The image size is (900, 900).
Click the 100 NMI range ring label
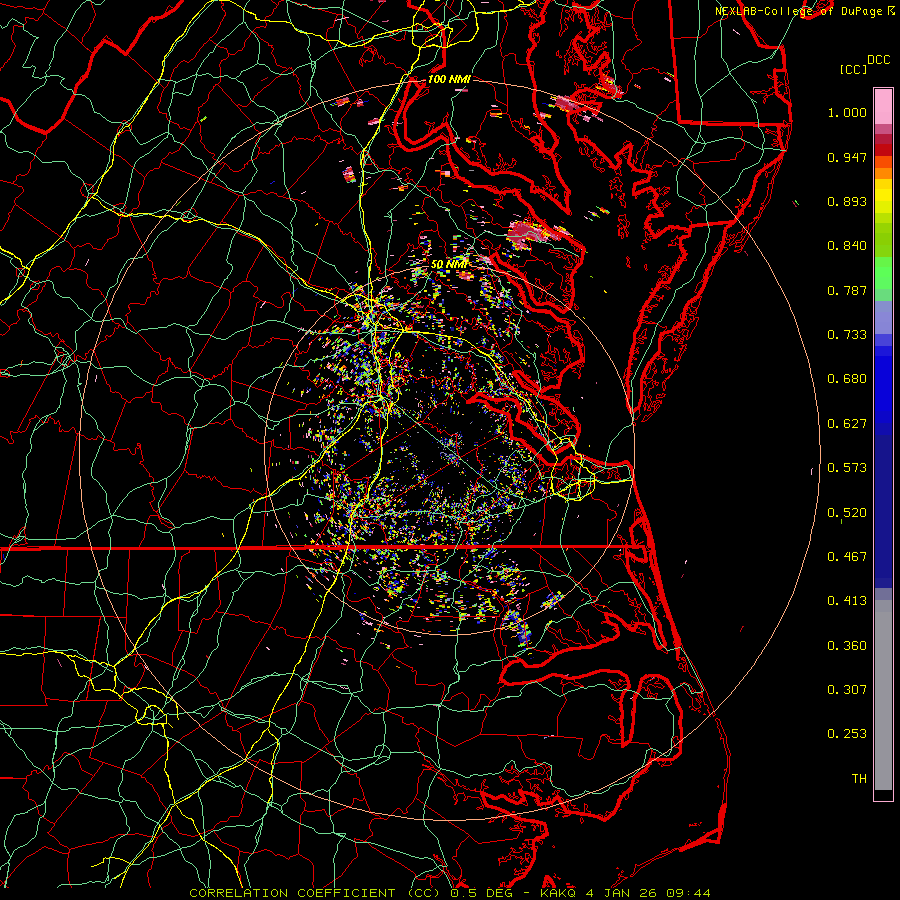click(x=449, y=79)
